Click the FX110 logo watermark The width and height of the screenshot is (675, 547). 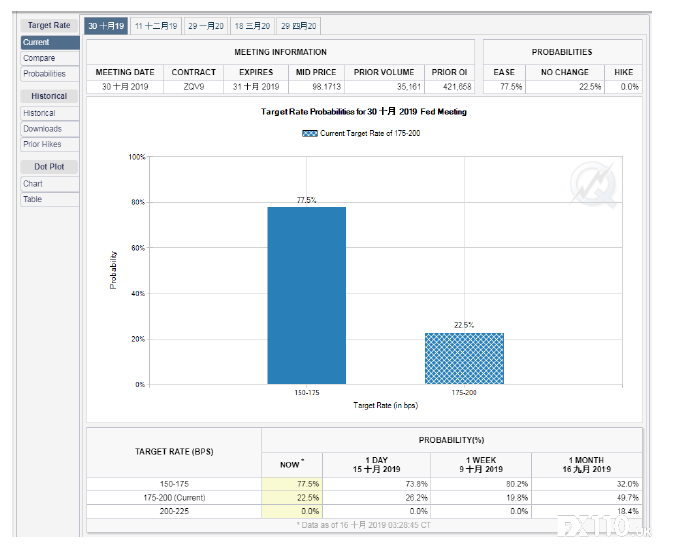pos(603,526)
